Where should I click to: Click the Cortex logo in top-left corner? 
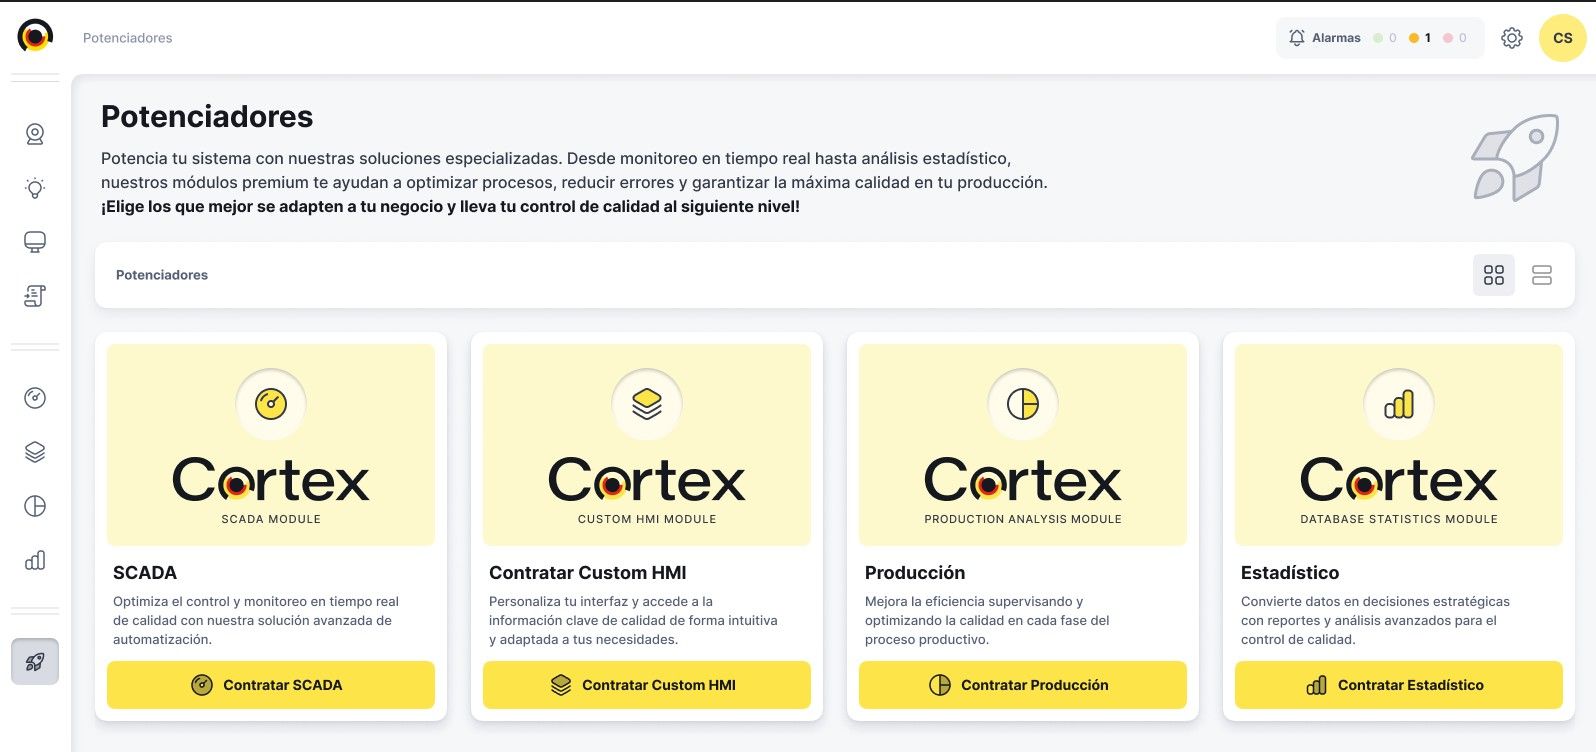35,37
